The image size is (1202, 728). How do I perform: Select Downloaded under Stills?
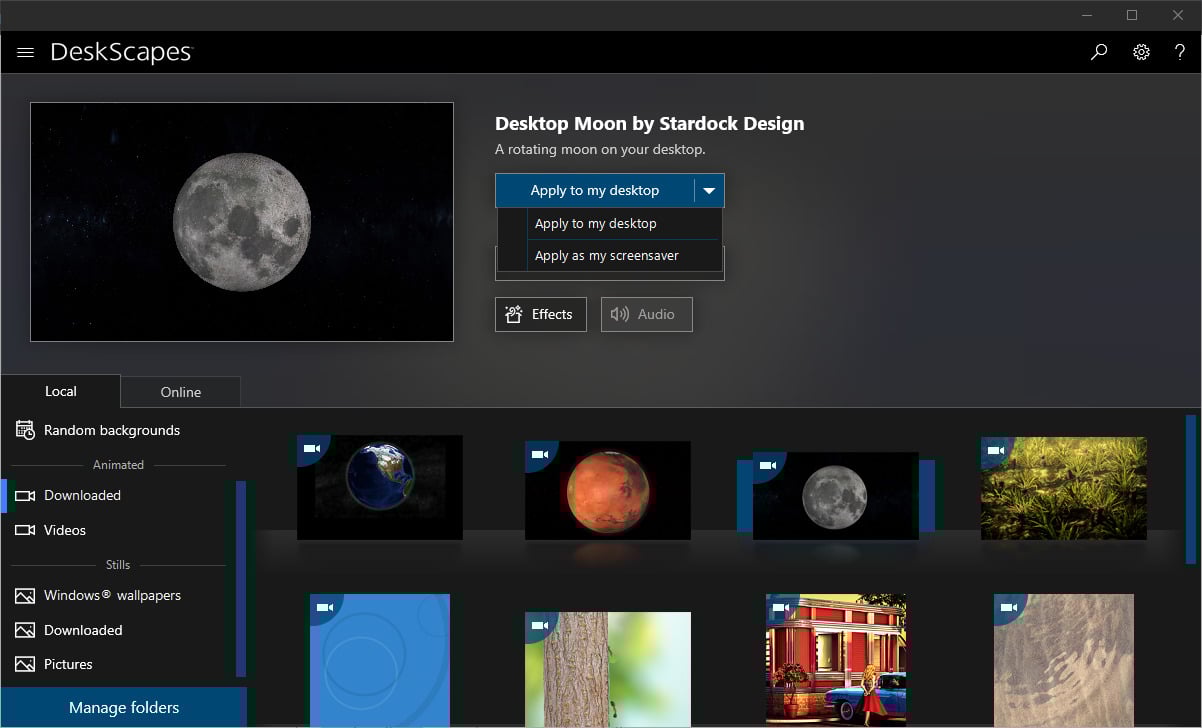click(x=83, y=630)
